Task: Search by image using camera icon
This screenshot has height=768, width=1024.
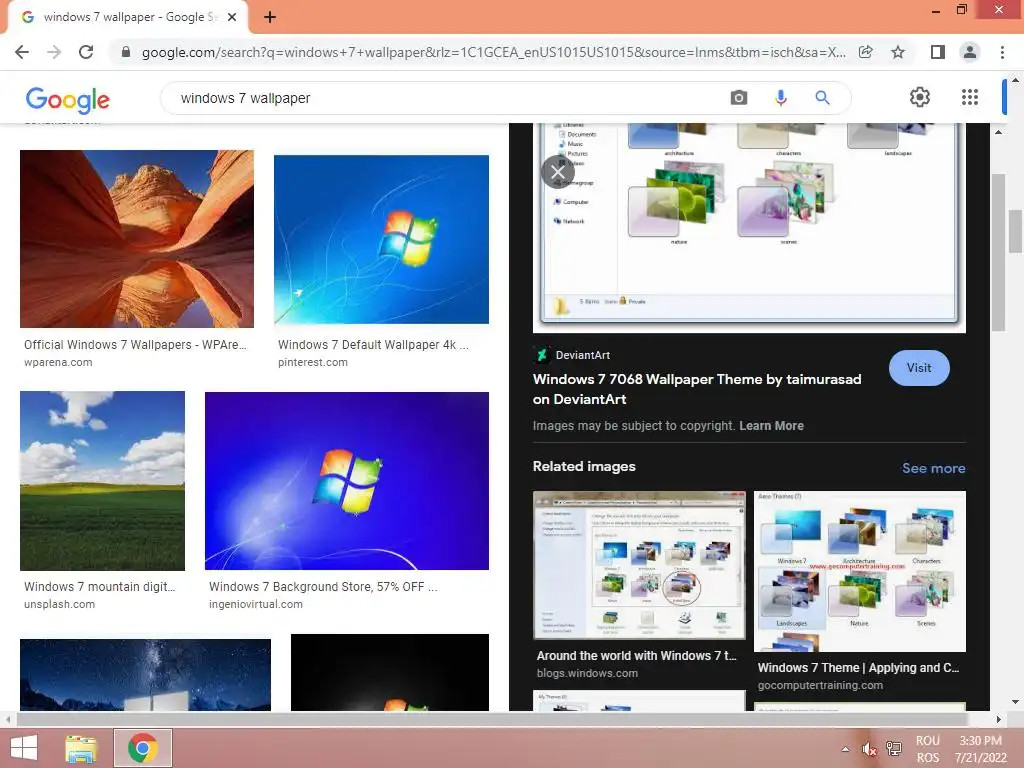Action: [x=739, y=98]
